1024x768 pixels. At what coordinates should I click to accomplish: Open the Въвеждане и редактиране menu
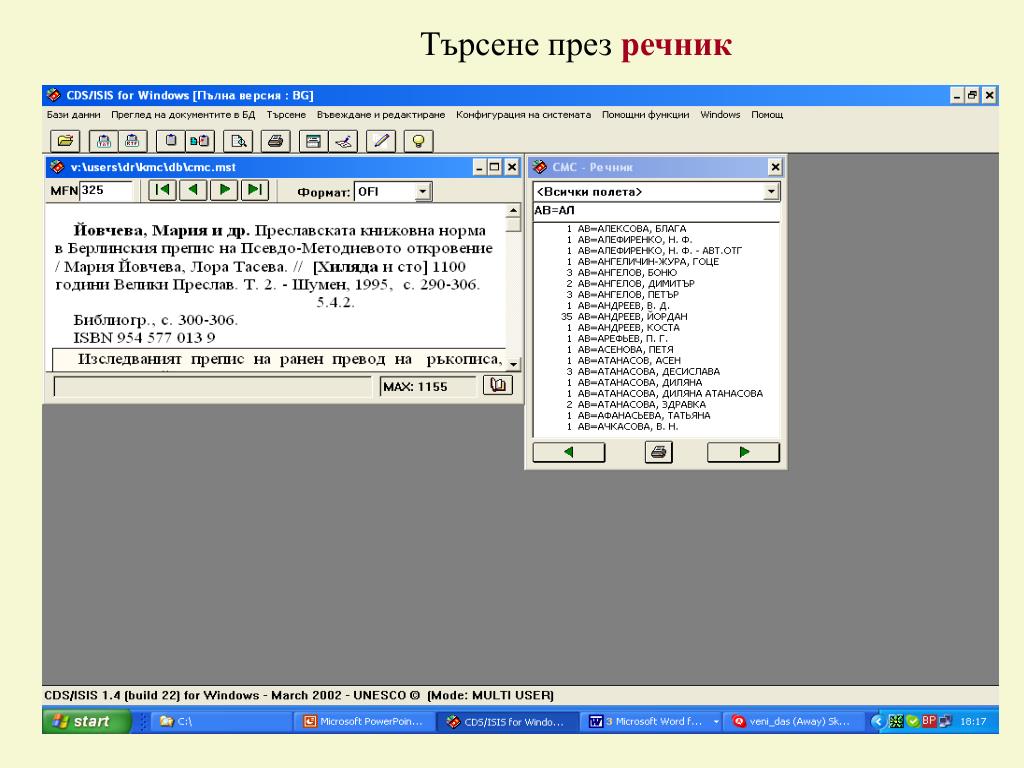[381, 115]
